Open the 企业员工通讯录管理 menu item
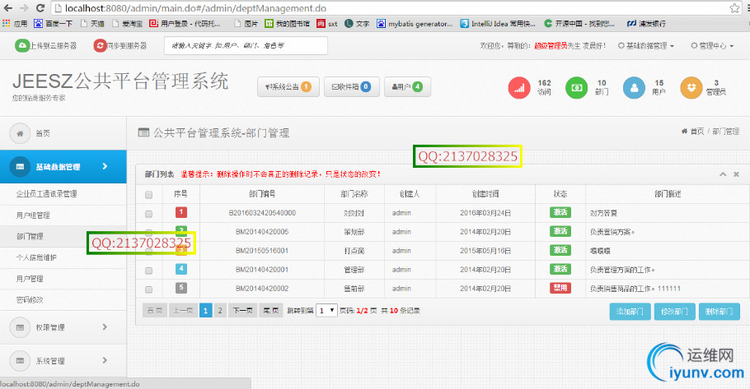Image resolution: width=750 pixels, height=389 pixels. [x=46, y=194]
